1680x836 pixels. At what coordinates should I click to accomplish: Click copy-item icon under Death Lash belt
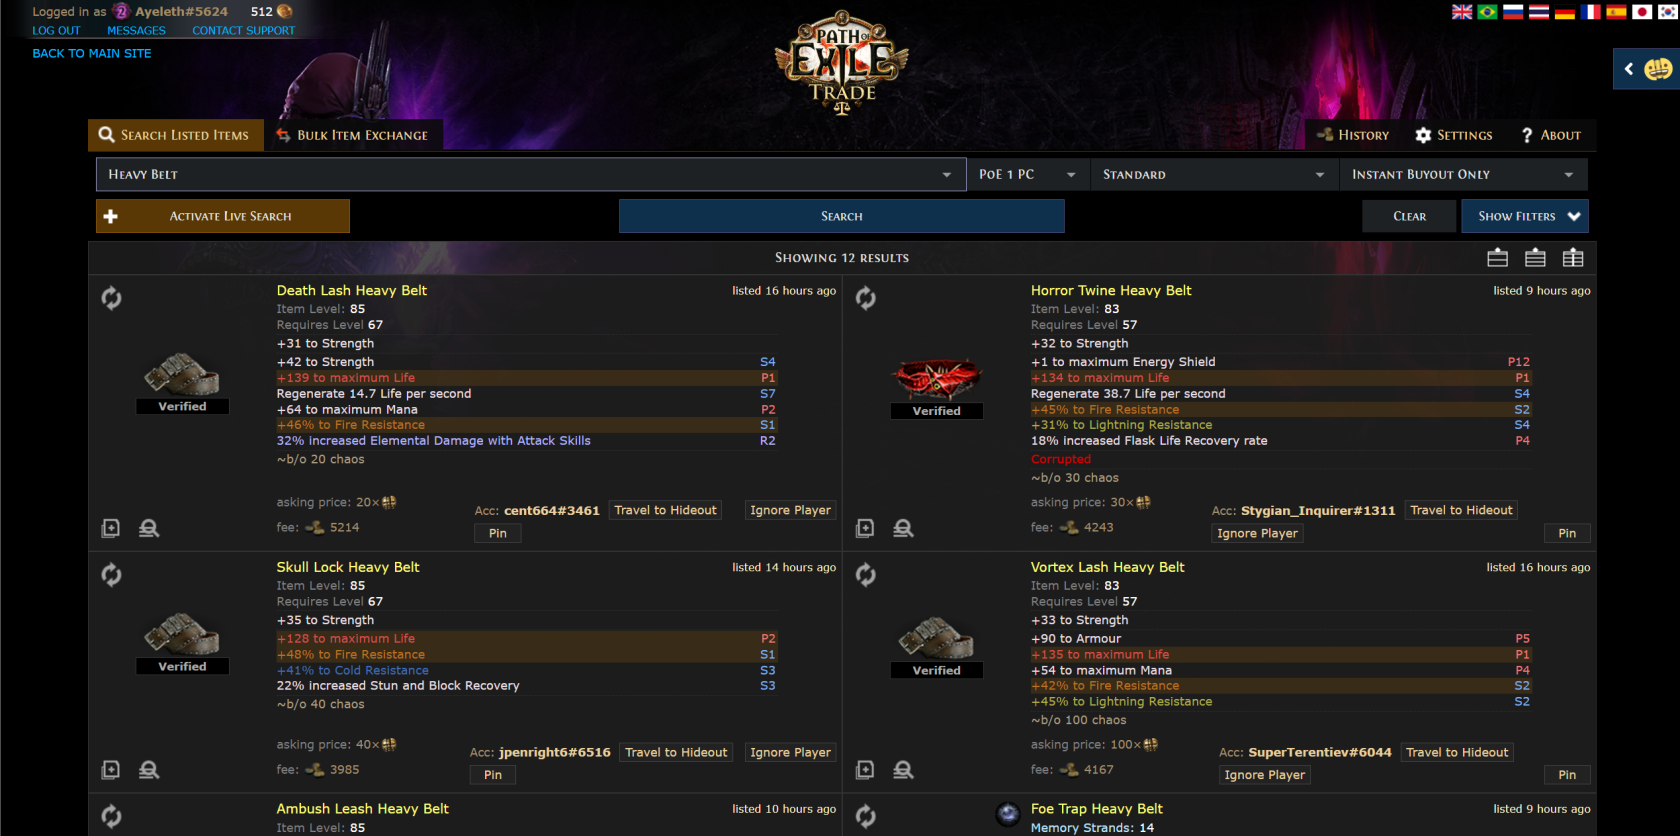pyautogui.click(x=111, y=528)
